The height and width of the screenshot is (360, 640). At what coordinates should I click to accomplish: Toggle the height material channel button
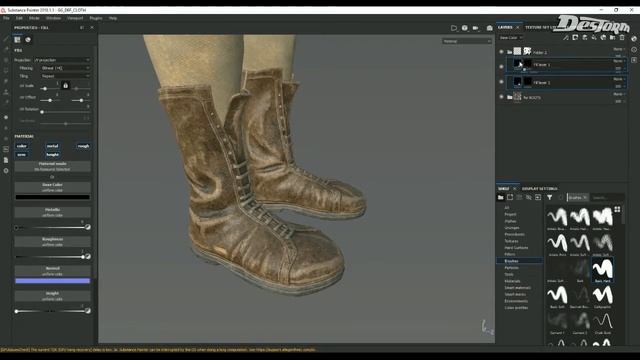click(x=53, y=155)
